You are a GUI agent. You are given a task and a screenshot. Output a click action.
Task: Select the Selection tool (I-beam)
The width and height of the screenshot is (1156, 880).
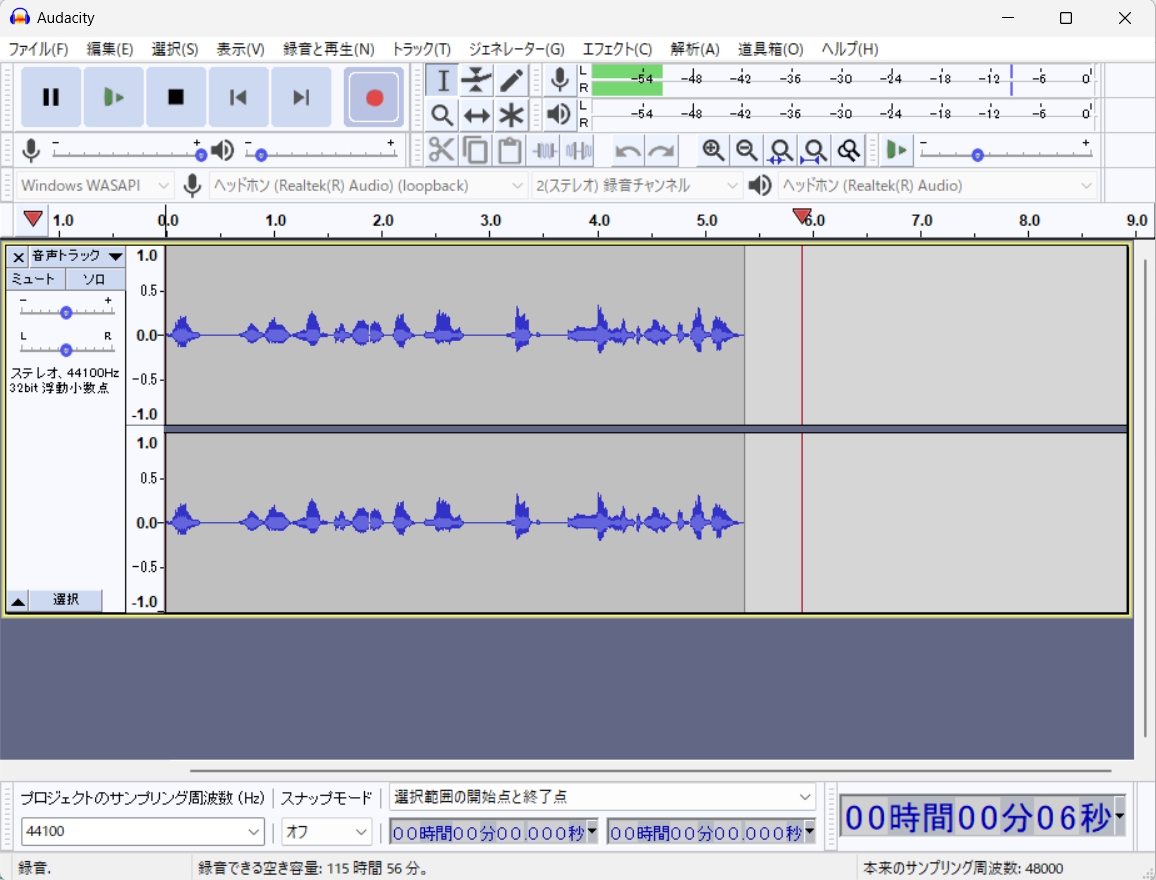(x=441, y=80)
